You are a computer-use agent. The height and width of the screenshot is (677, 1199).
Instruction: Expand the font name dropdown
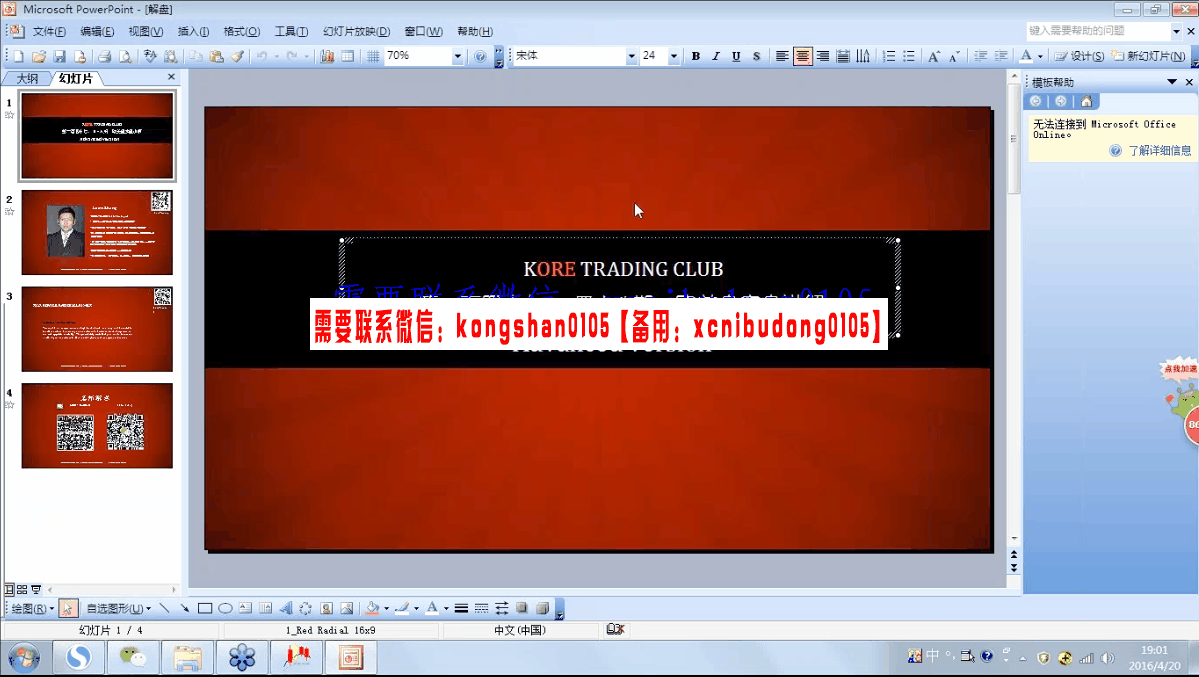(631, 56)
